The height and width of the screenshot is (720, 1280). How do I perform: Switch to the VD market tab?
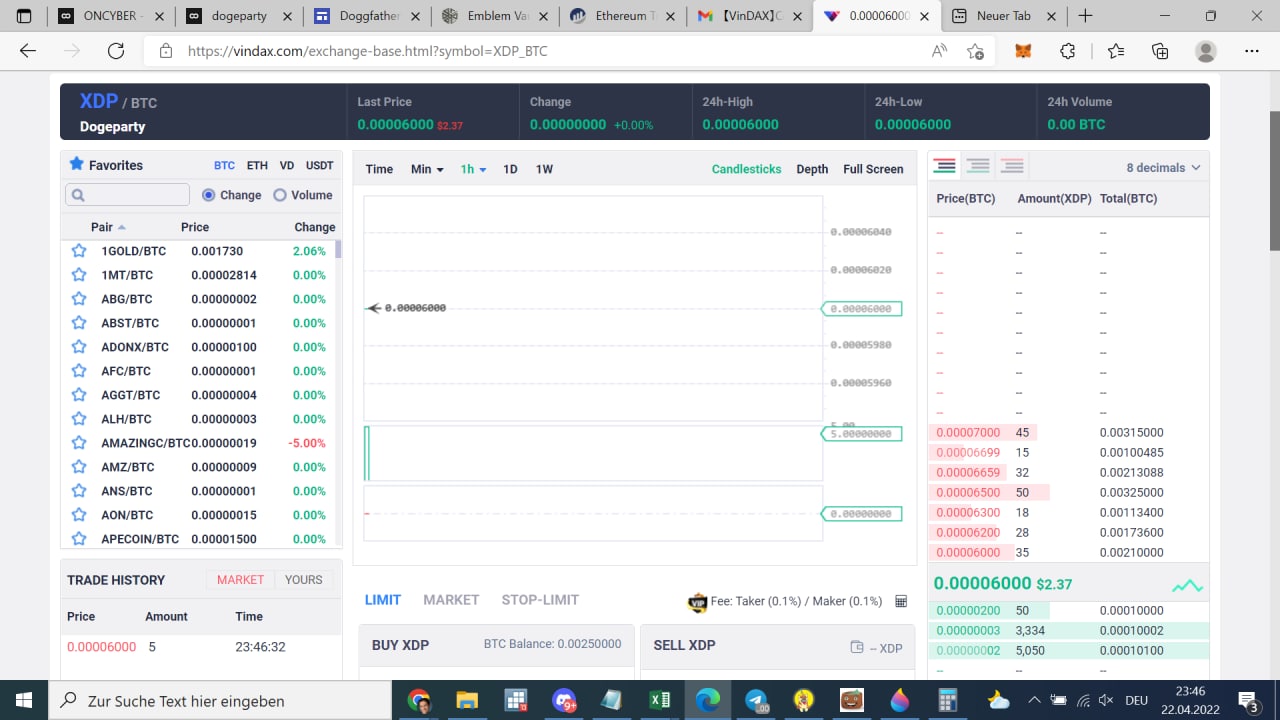point(287,165)
